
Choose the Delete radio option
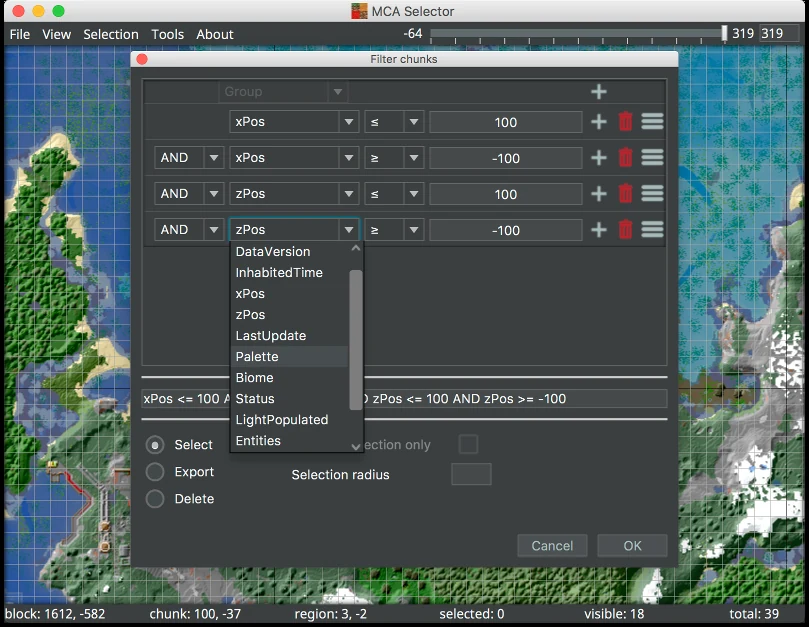pos(155,499)
